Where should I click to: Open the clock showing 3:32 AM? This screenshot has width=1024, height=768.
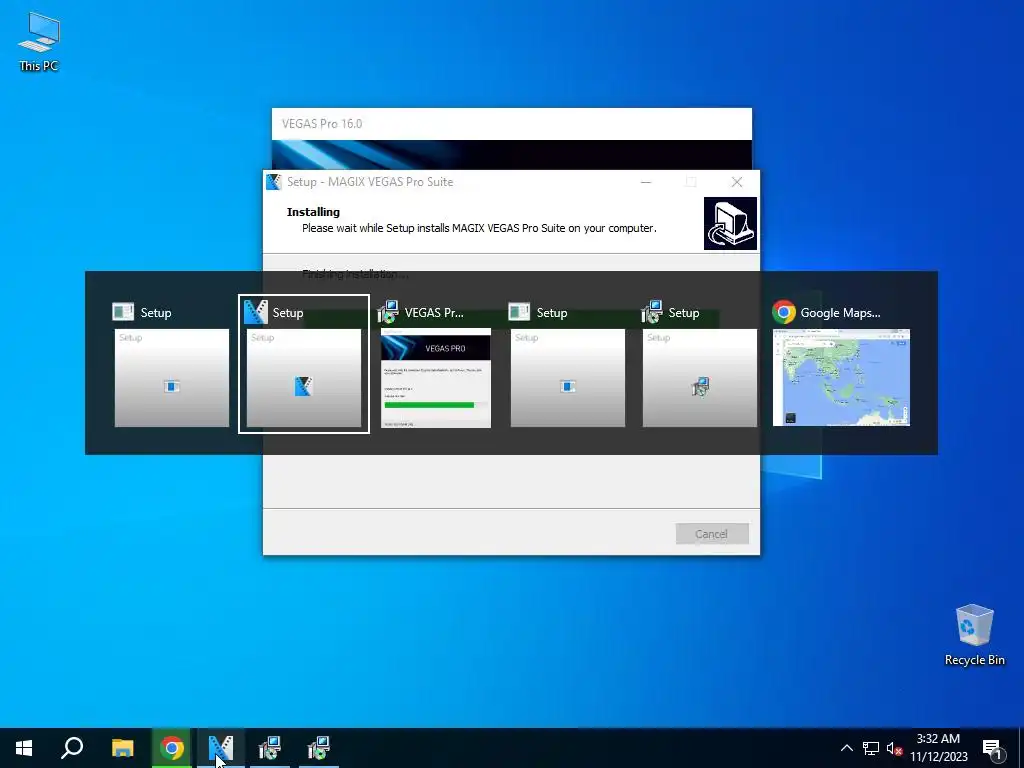click(938, 748)
